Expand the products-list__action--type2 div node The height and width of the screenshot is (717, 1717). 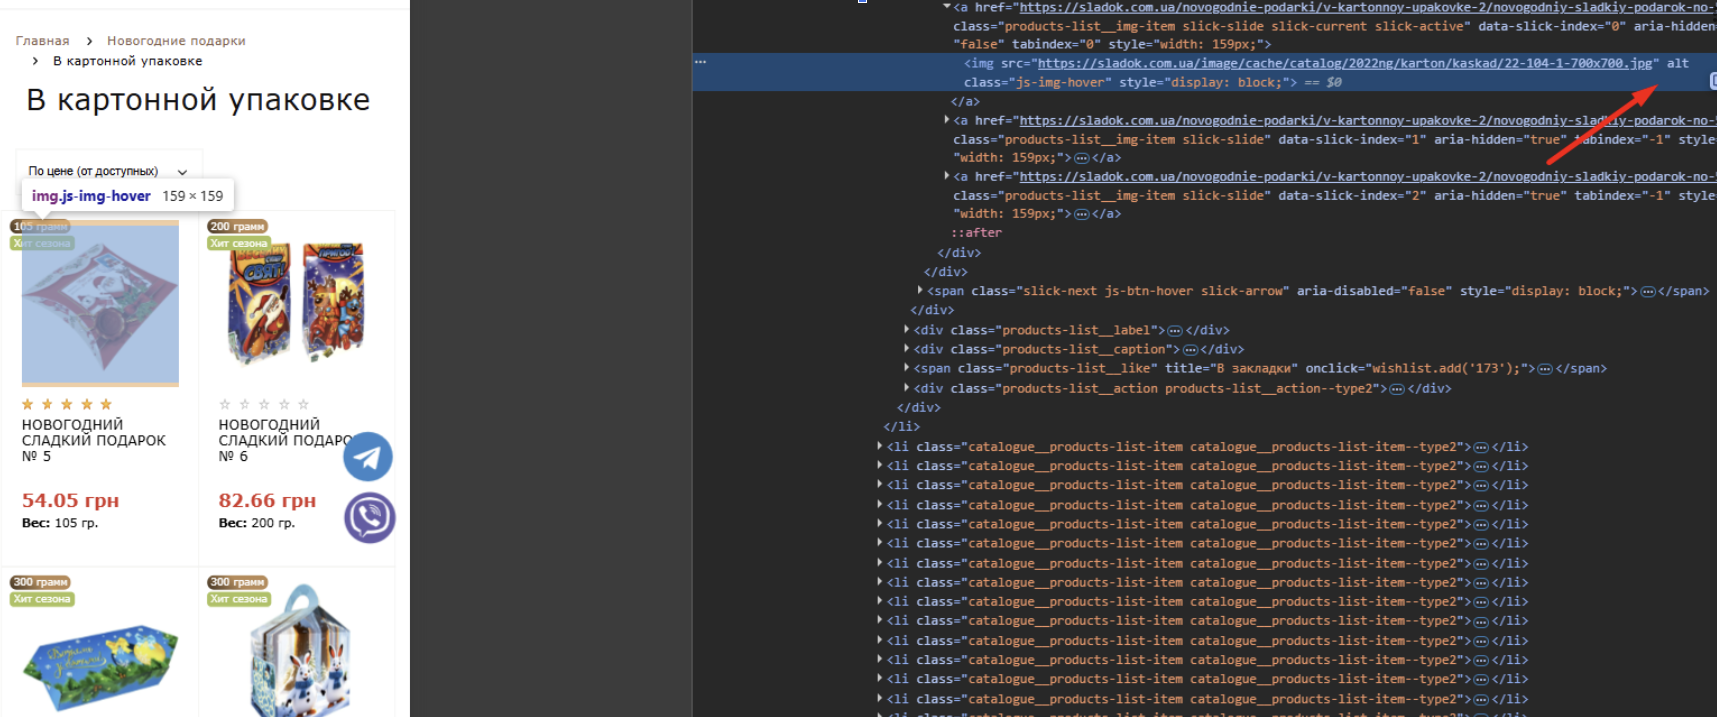pos(907,388)
